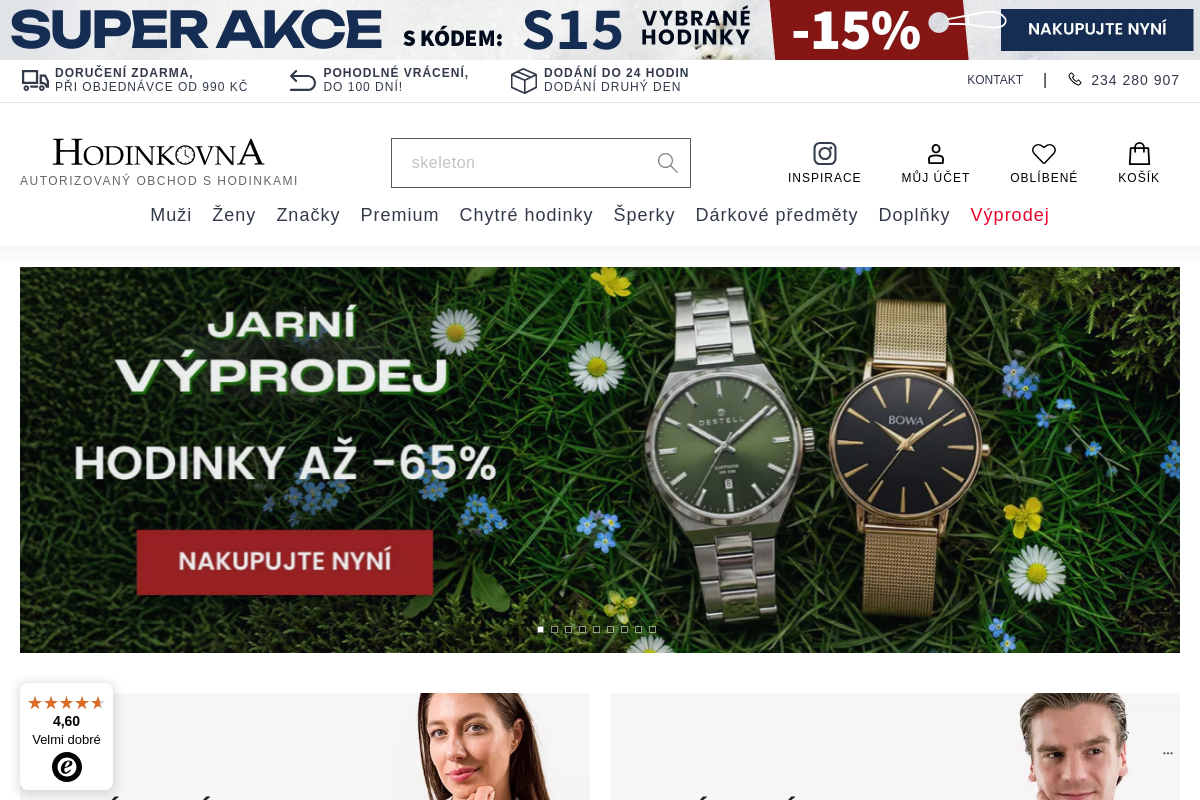Open Oblíbené heart icon
The height and width of the screenshot is (800, 1200).
(1044, 153)
